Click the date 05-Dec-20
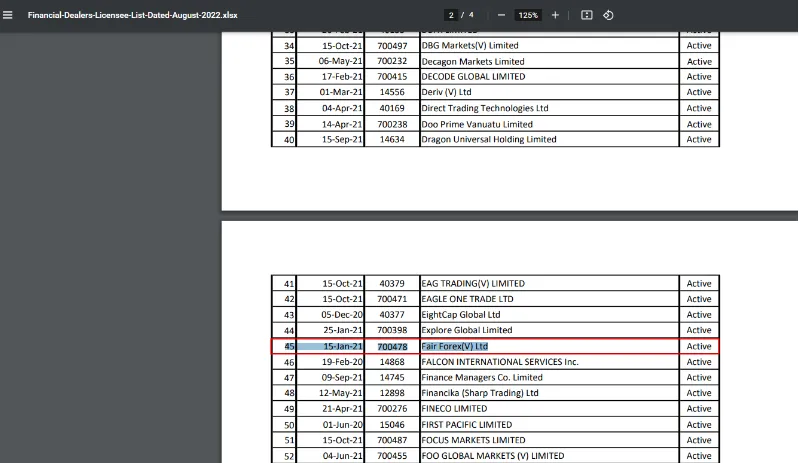 coord(341,315)
